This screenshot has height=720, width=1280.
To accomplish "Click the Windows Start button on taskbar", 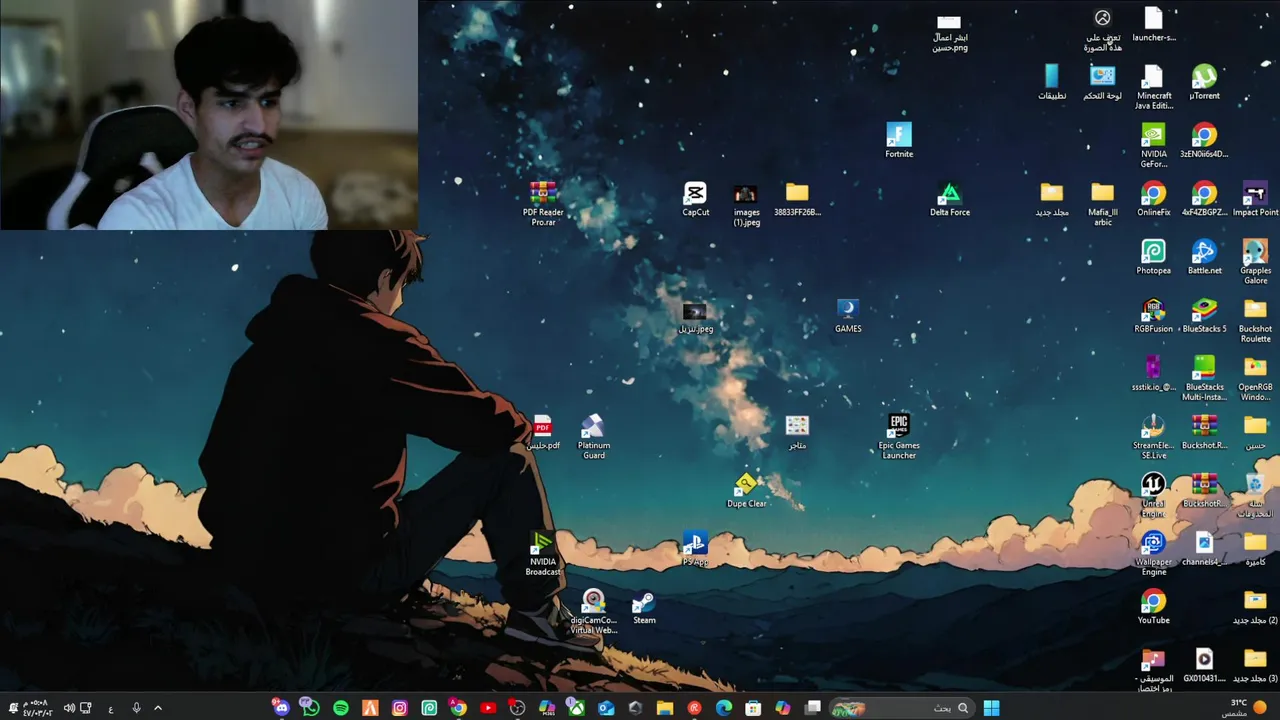I will pos(991,708).
